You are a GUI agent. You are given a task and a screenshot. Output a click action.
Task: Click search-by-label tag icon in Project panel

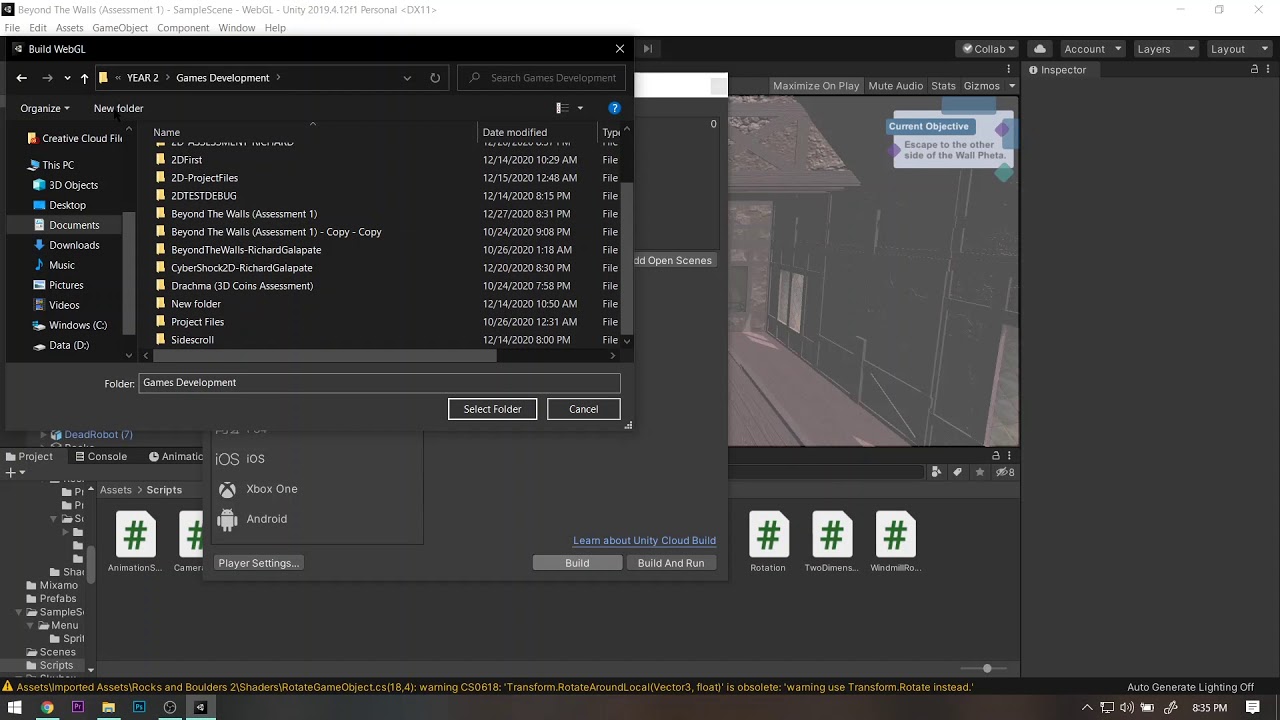[958, 472]
